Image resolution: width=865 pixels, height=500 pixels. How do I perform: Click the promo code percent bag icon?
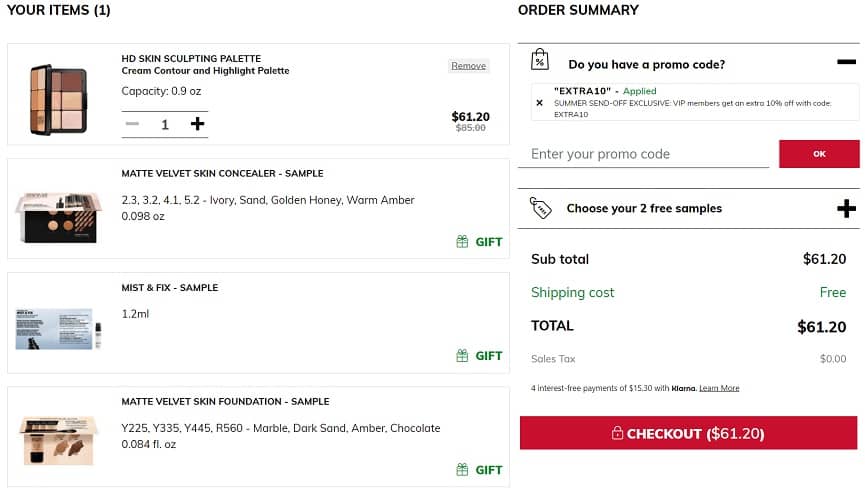[x=540, y=60]
